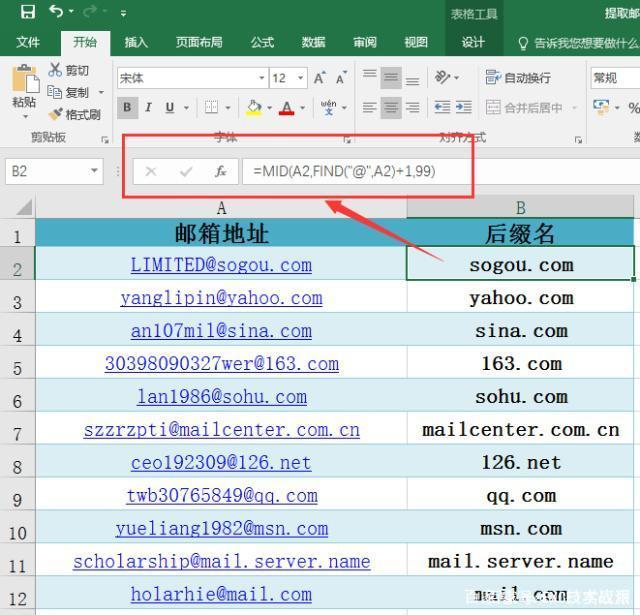Click the formula bar cancel X icon
The image size is (640, 615).
coord(151,171)
